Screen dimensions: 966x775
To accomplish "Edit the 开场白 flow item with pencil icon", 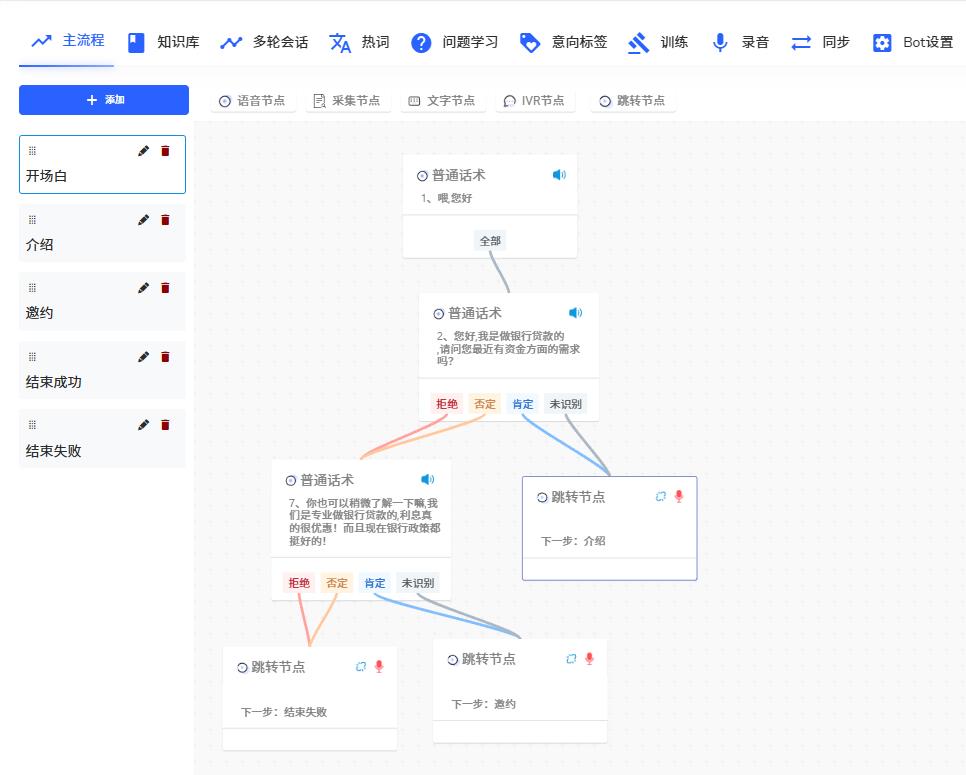I will [143, 151].
